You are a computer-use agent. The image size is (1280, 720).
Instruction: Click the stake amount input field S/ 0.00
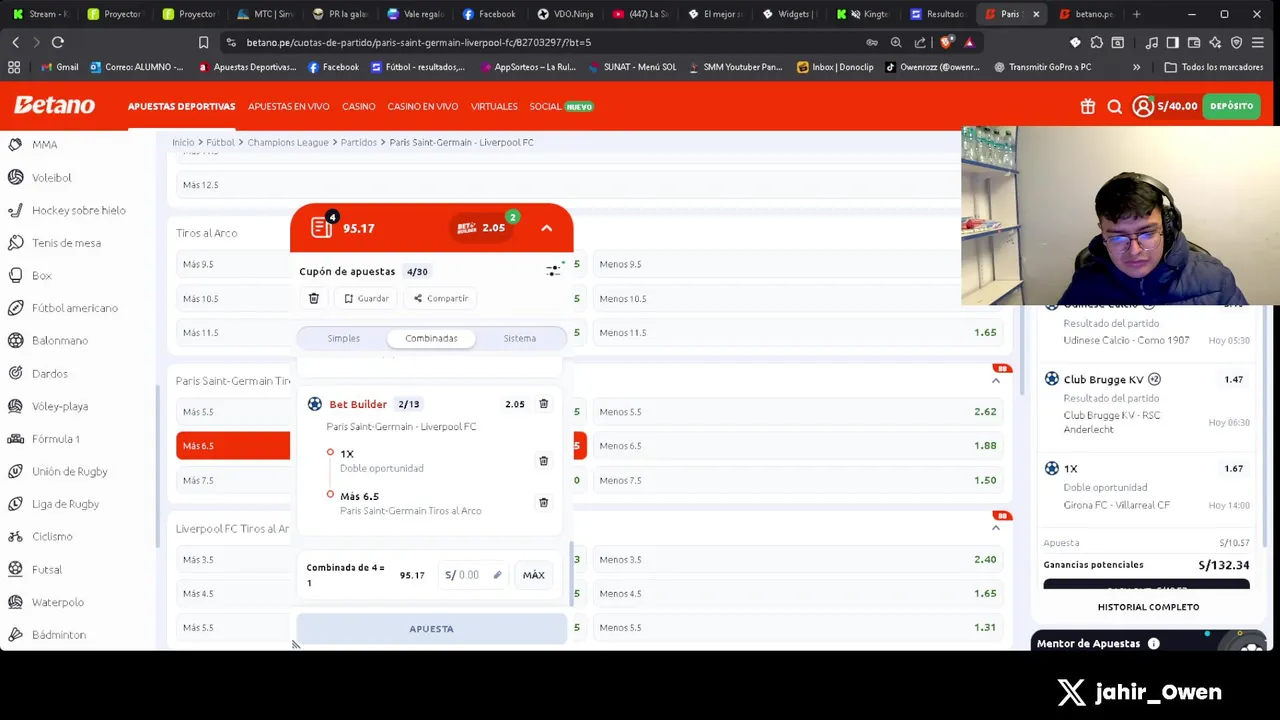click(474, 575)
